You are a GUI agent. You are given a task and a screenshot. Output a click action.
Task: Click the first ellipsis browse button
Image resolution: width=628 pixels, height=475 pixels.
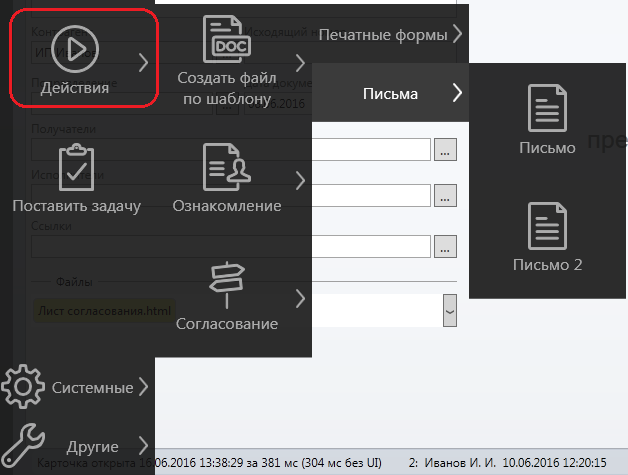445,149
